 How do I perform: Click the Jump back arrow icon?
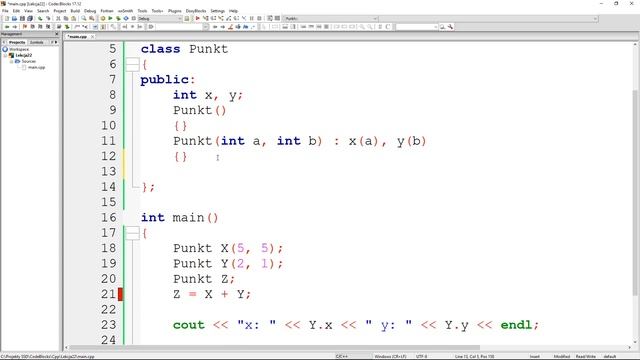click(7, 27)
